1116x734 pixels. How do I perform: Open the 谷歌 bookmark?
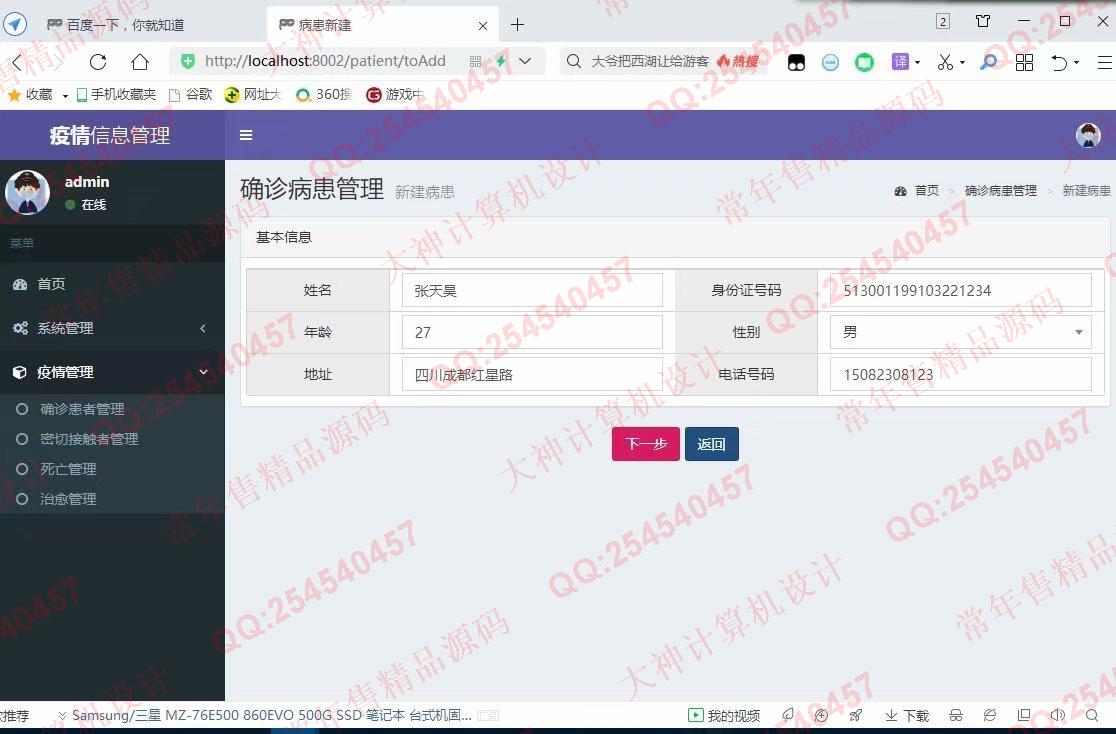coord(191,94)
